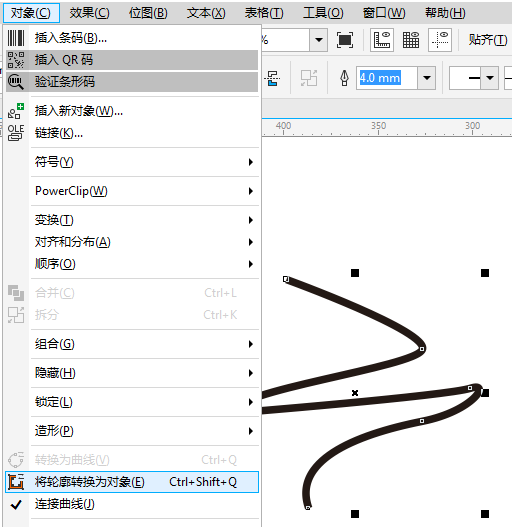Click the curve's bottom end node

pyautogui.click(x=308, y=508)
